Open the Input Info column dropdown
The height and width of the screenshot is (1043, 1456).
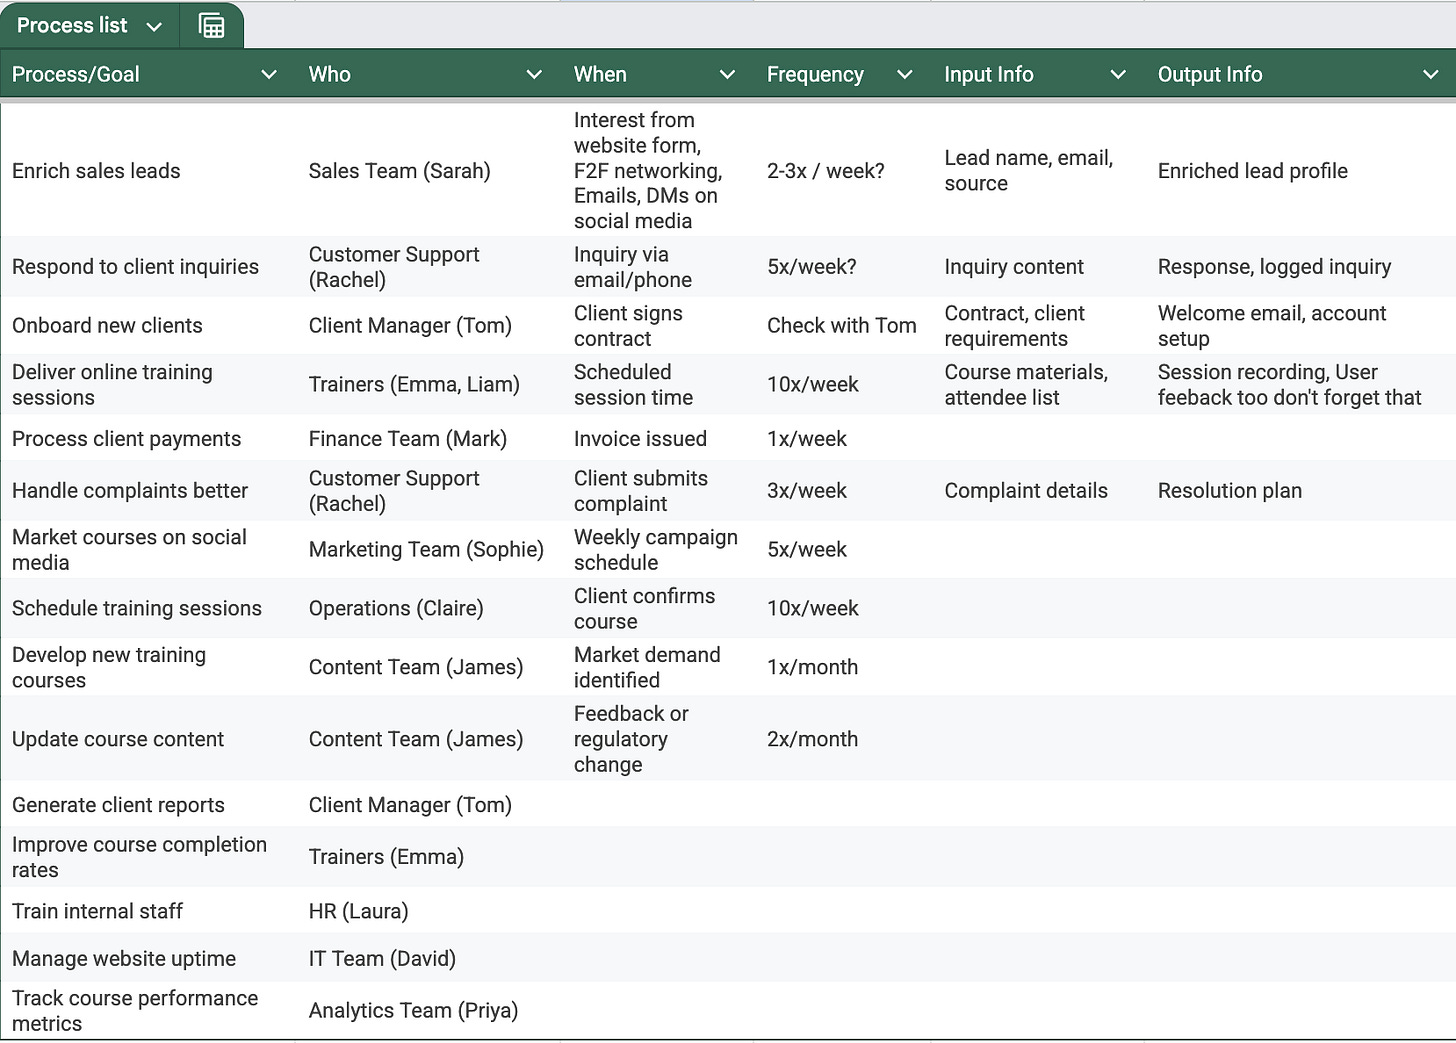click(x=1118, y=75)
